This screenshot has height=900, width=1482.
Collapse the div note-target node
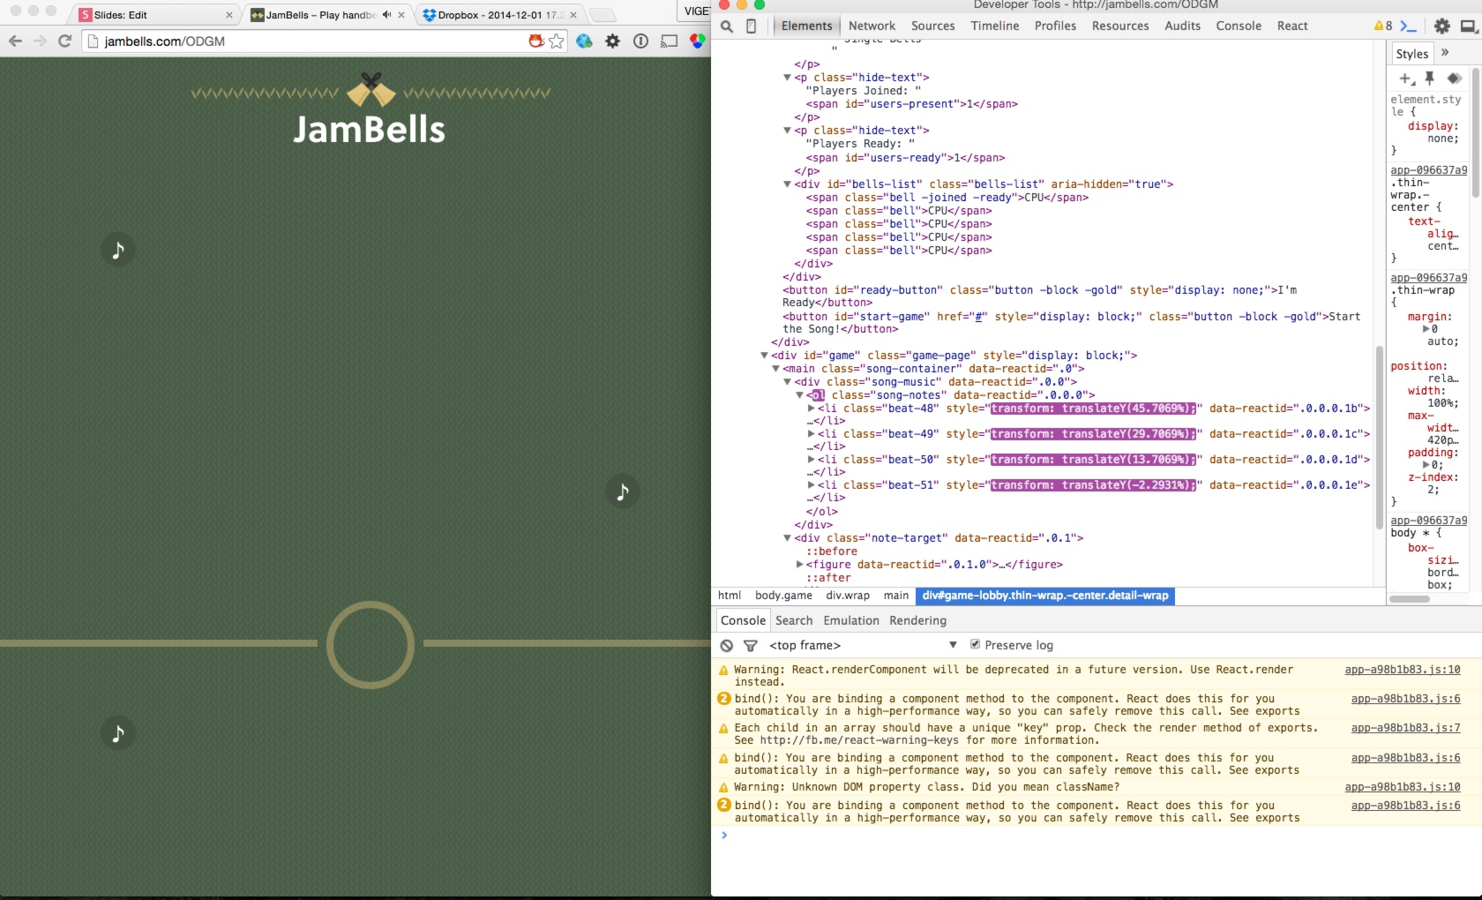[787, 538]
